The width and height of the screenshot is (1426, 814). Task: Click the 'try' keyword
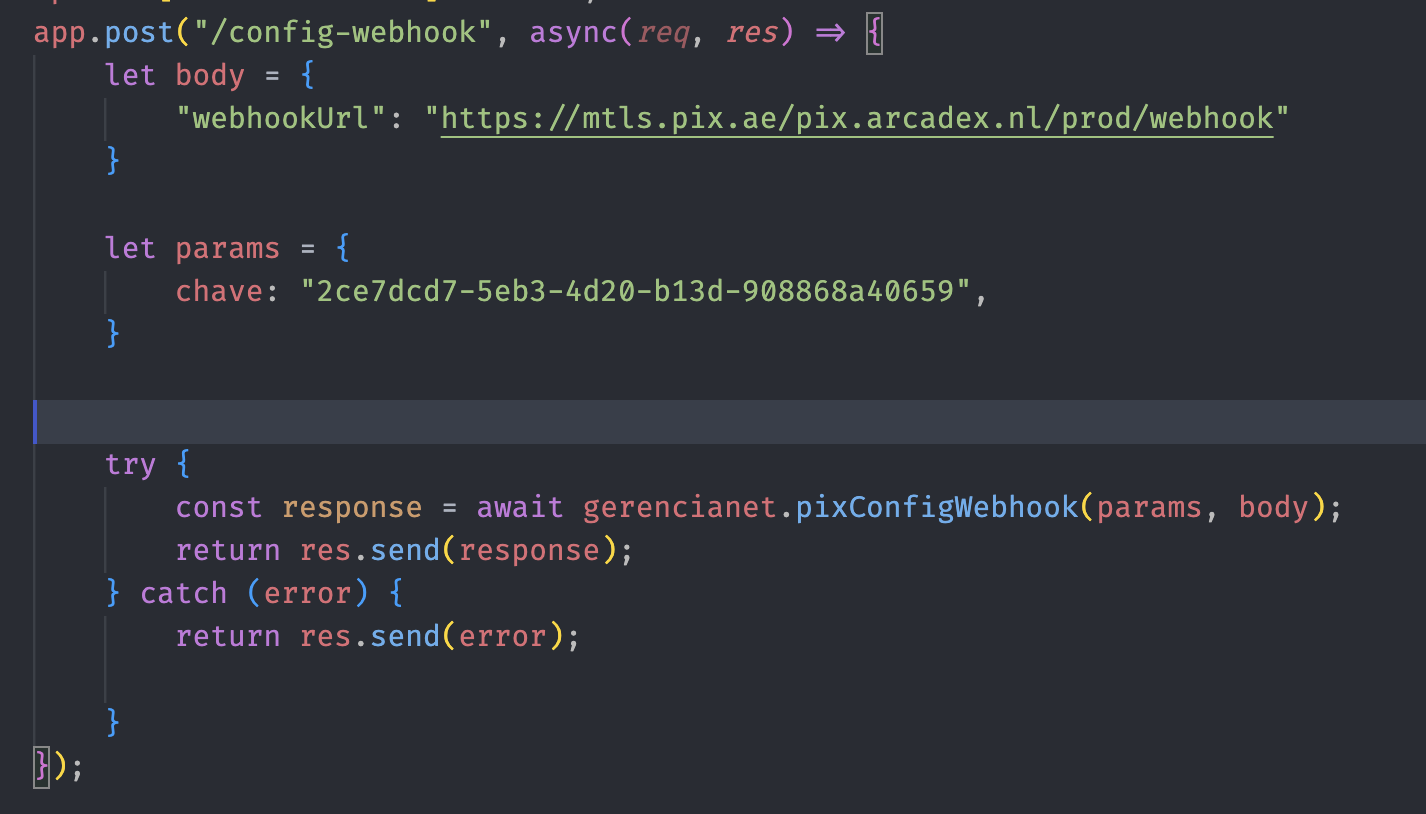pyautogui.click(x=130, y=465)
